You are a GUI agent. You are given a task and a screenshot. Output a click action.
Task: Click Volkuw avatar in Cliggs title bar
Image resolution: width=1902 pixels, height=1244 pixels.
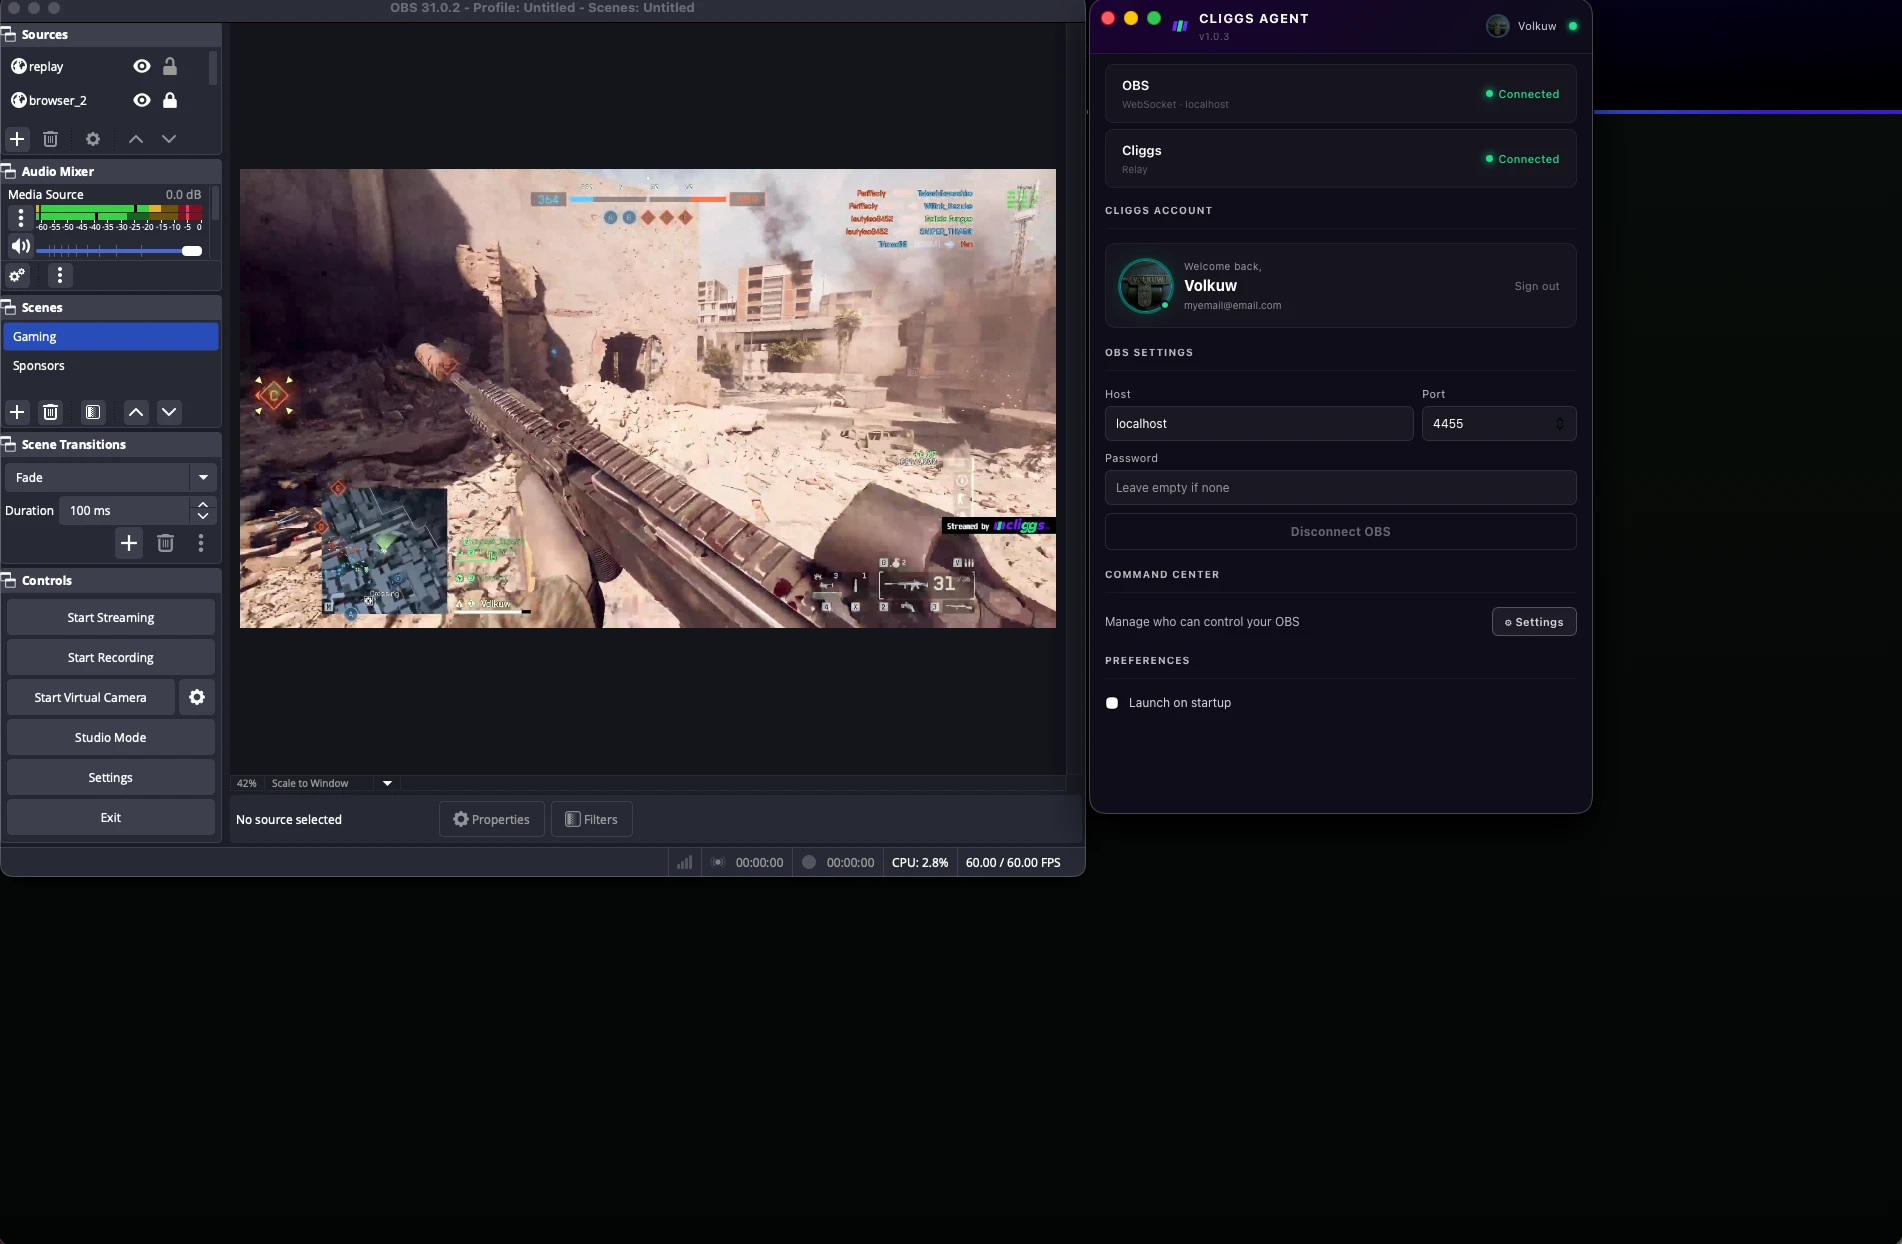[1497, 26]
